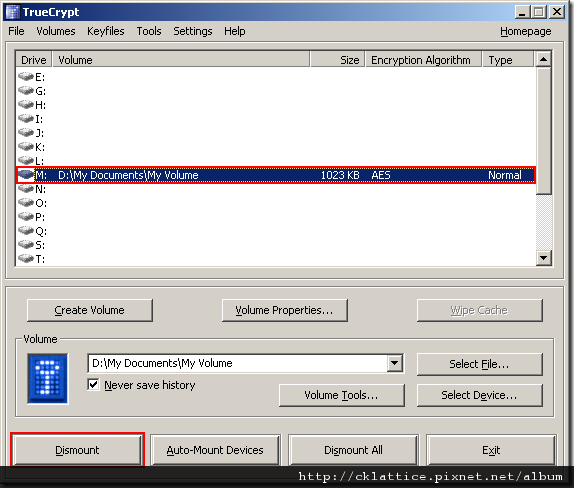Click the Create Volume button
The image size is (574, 488).
90,310
